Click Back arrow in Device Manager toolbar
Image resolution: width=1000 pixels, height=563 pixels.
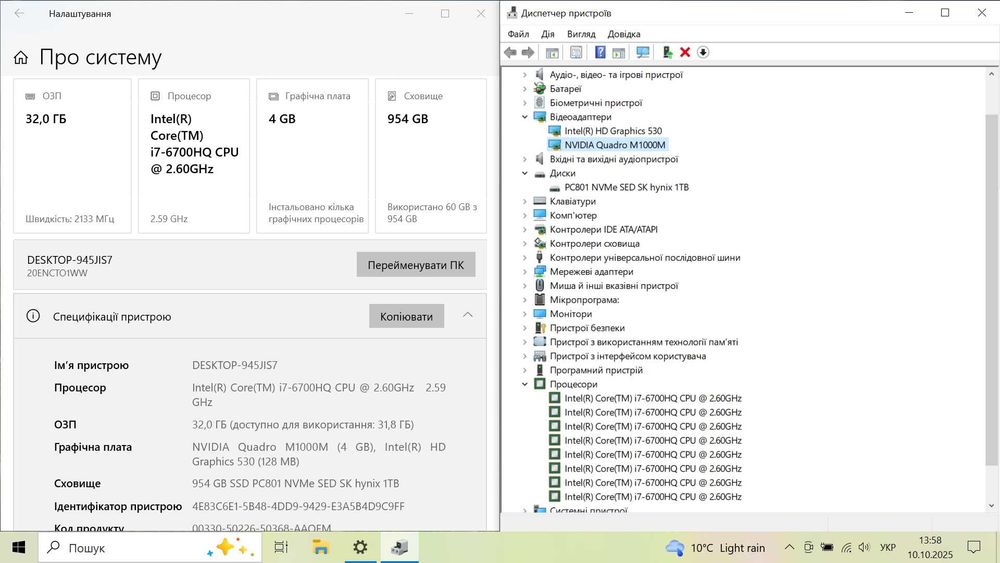coord(510,52)
